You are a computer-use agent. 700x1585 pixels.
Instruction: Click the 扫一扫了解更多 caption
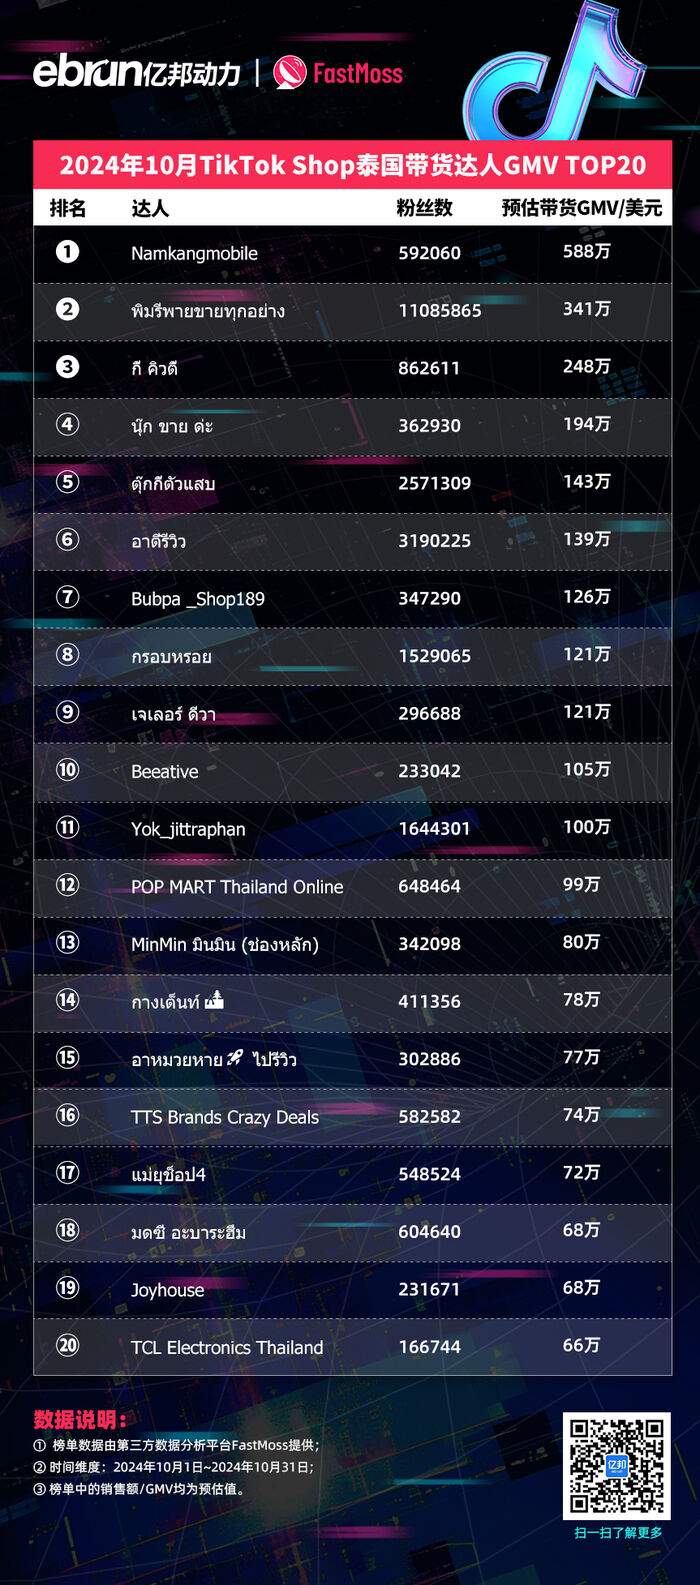tap(617, 1533)
